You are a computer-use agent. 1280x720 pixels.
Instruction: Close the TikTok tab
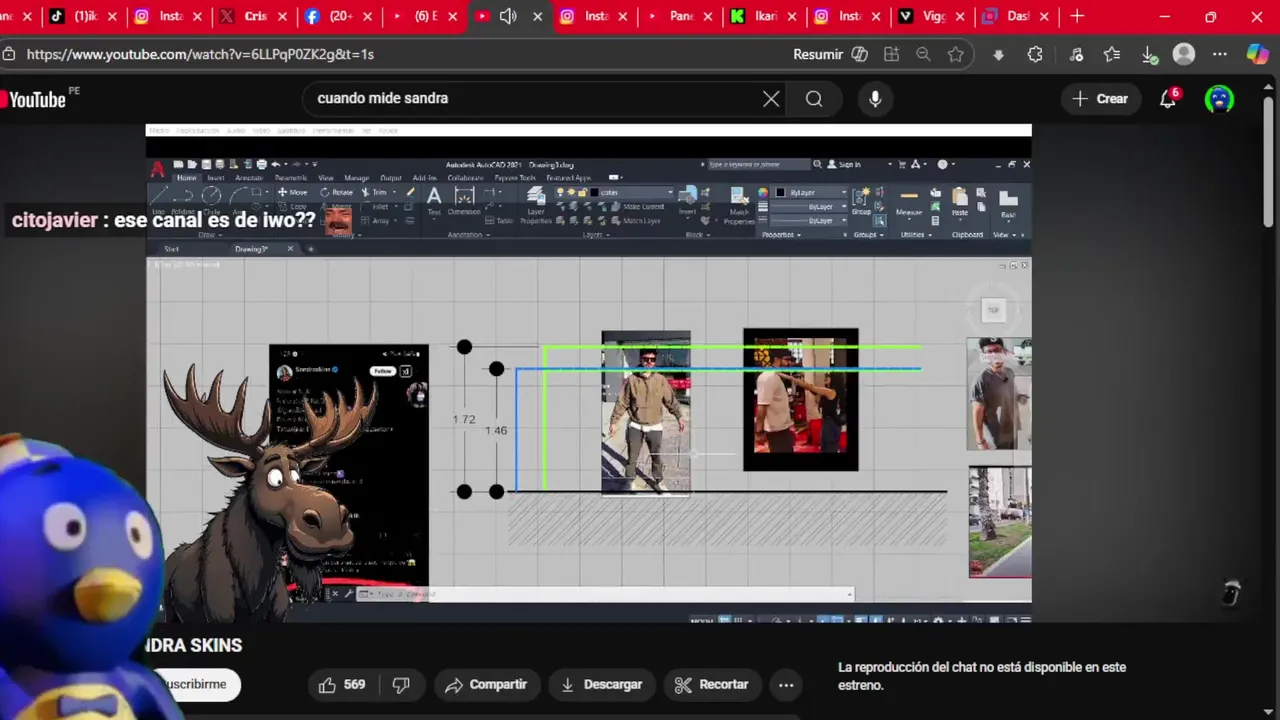pos(112,16)
